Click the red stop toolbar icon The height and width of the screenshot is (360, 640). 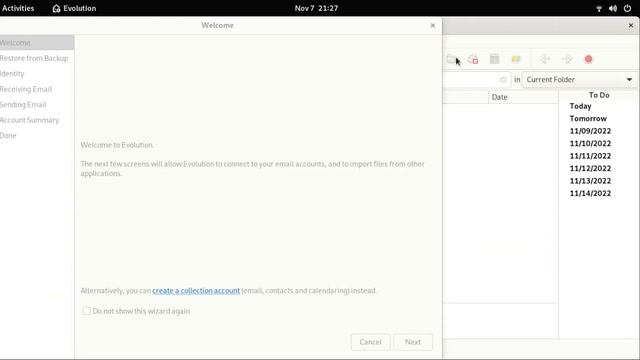tap(588, 59)
